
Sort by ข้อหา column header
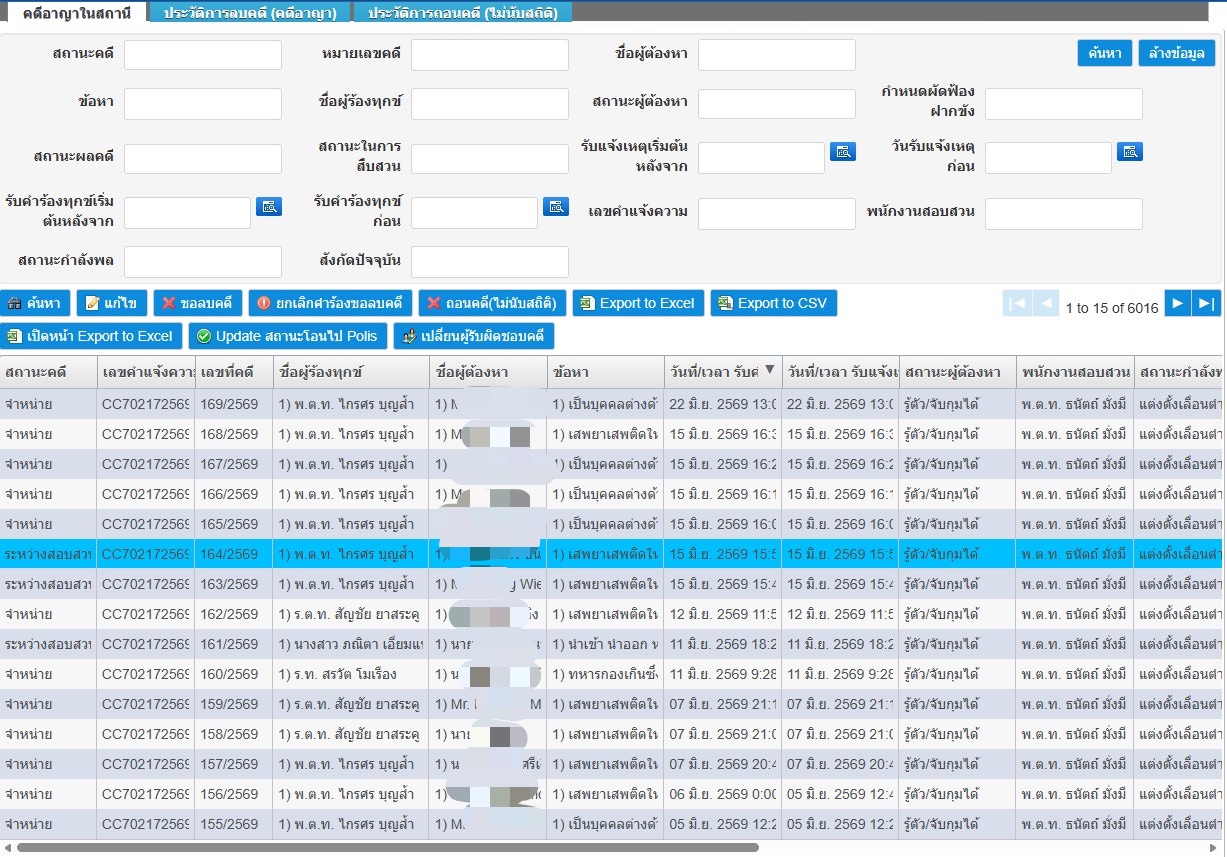[x=605, y=372]
